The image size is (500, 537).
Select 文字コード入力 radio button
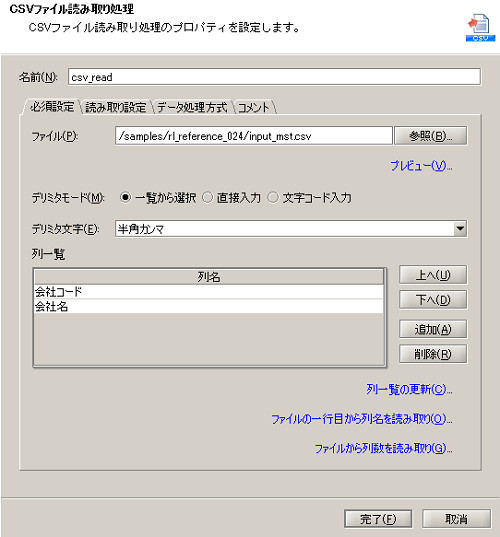pos(273,198)
